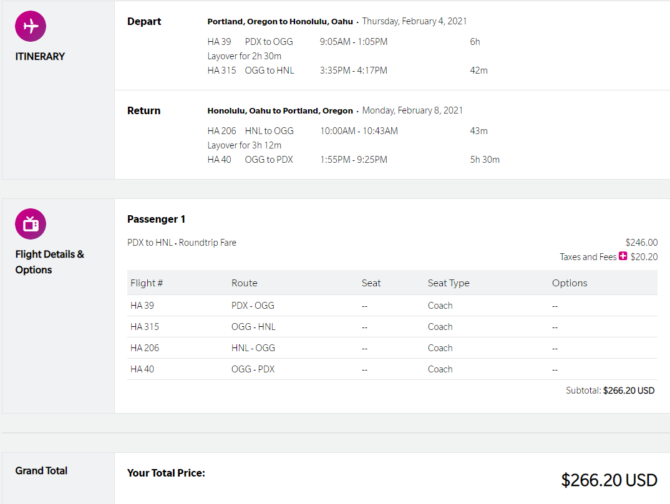Select PDX - OGG route cell
The width and height of the screenshot is (670, 504).
(253, 306)
